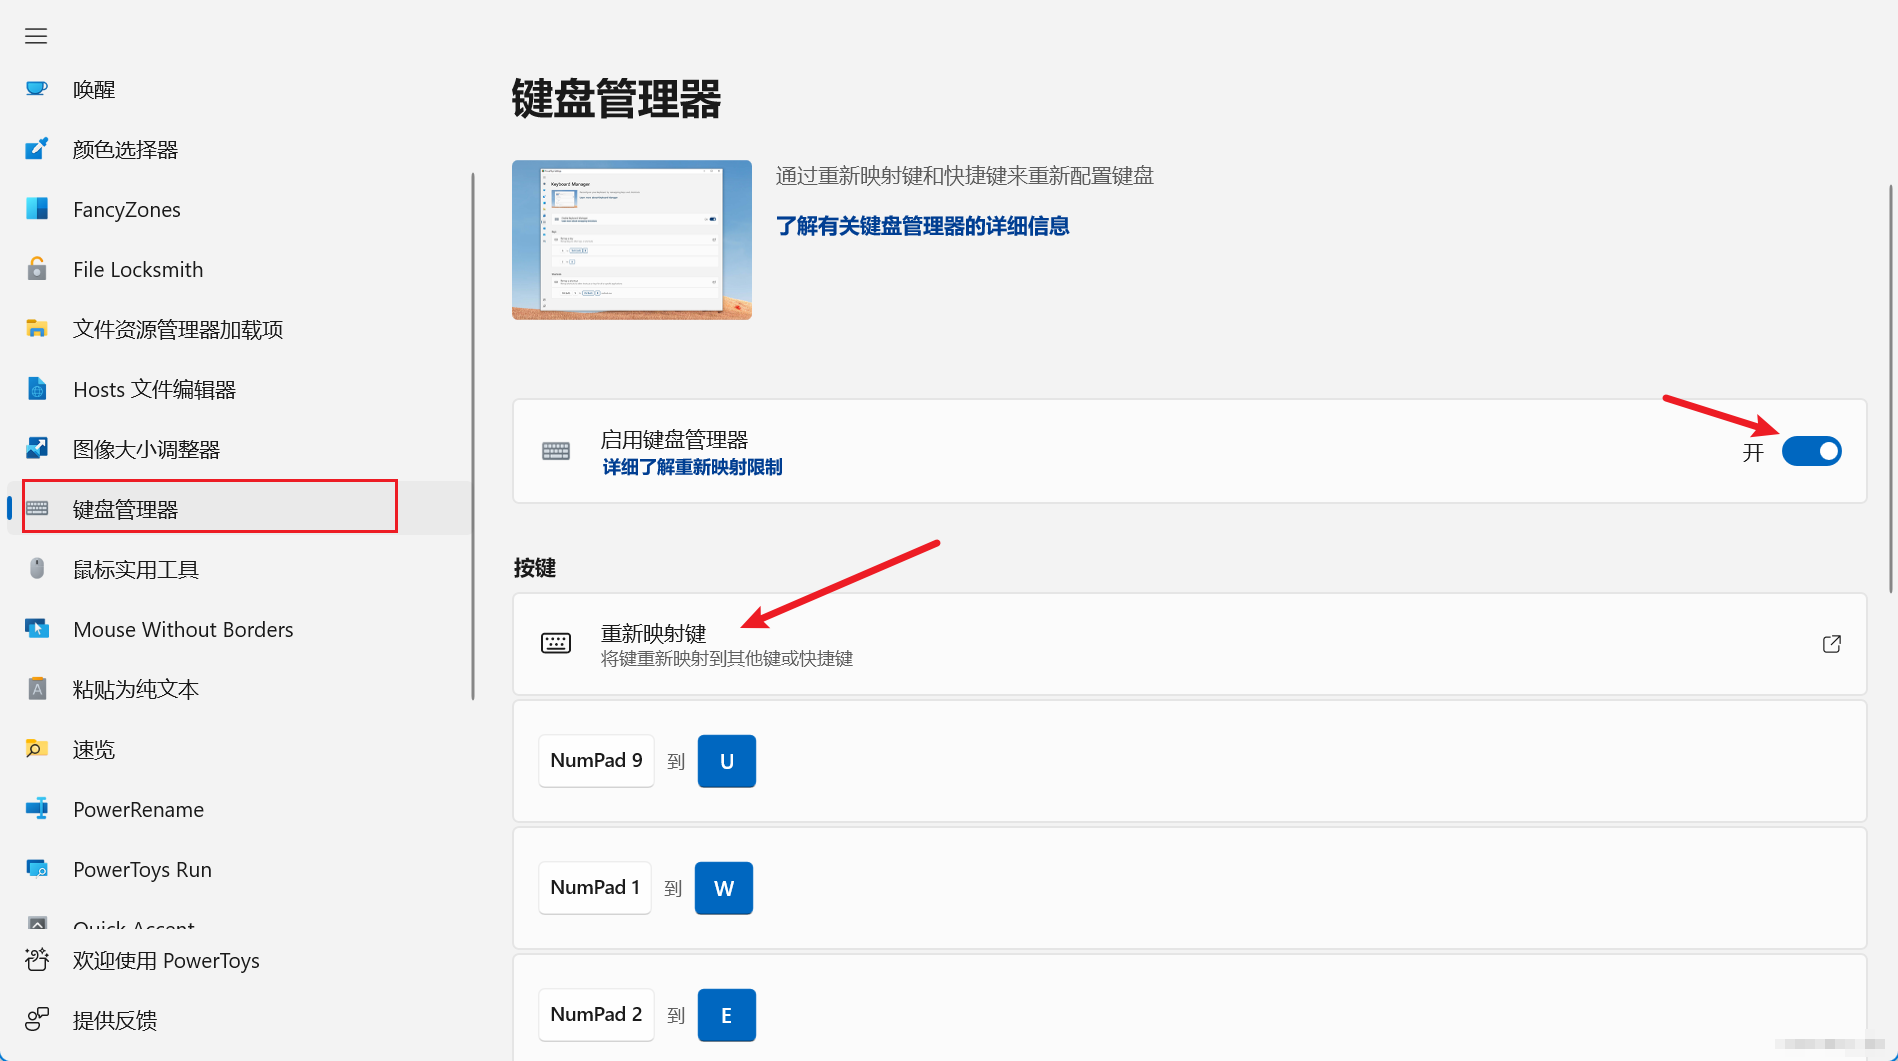Click the 颜色选择器 color picker icon

pos(37,149)
